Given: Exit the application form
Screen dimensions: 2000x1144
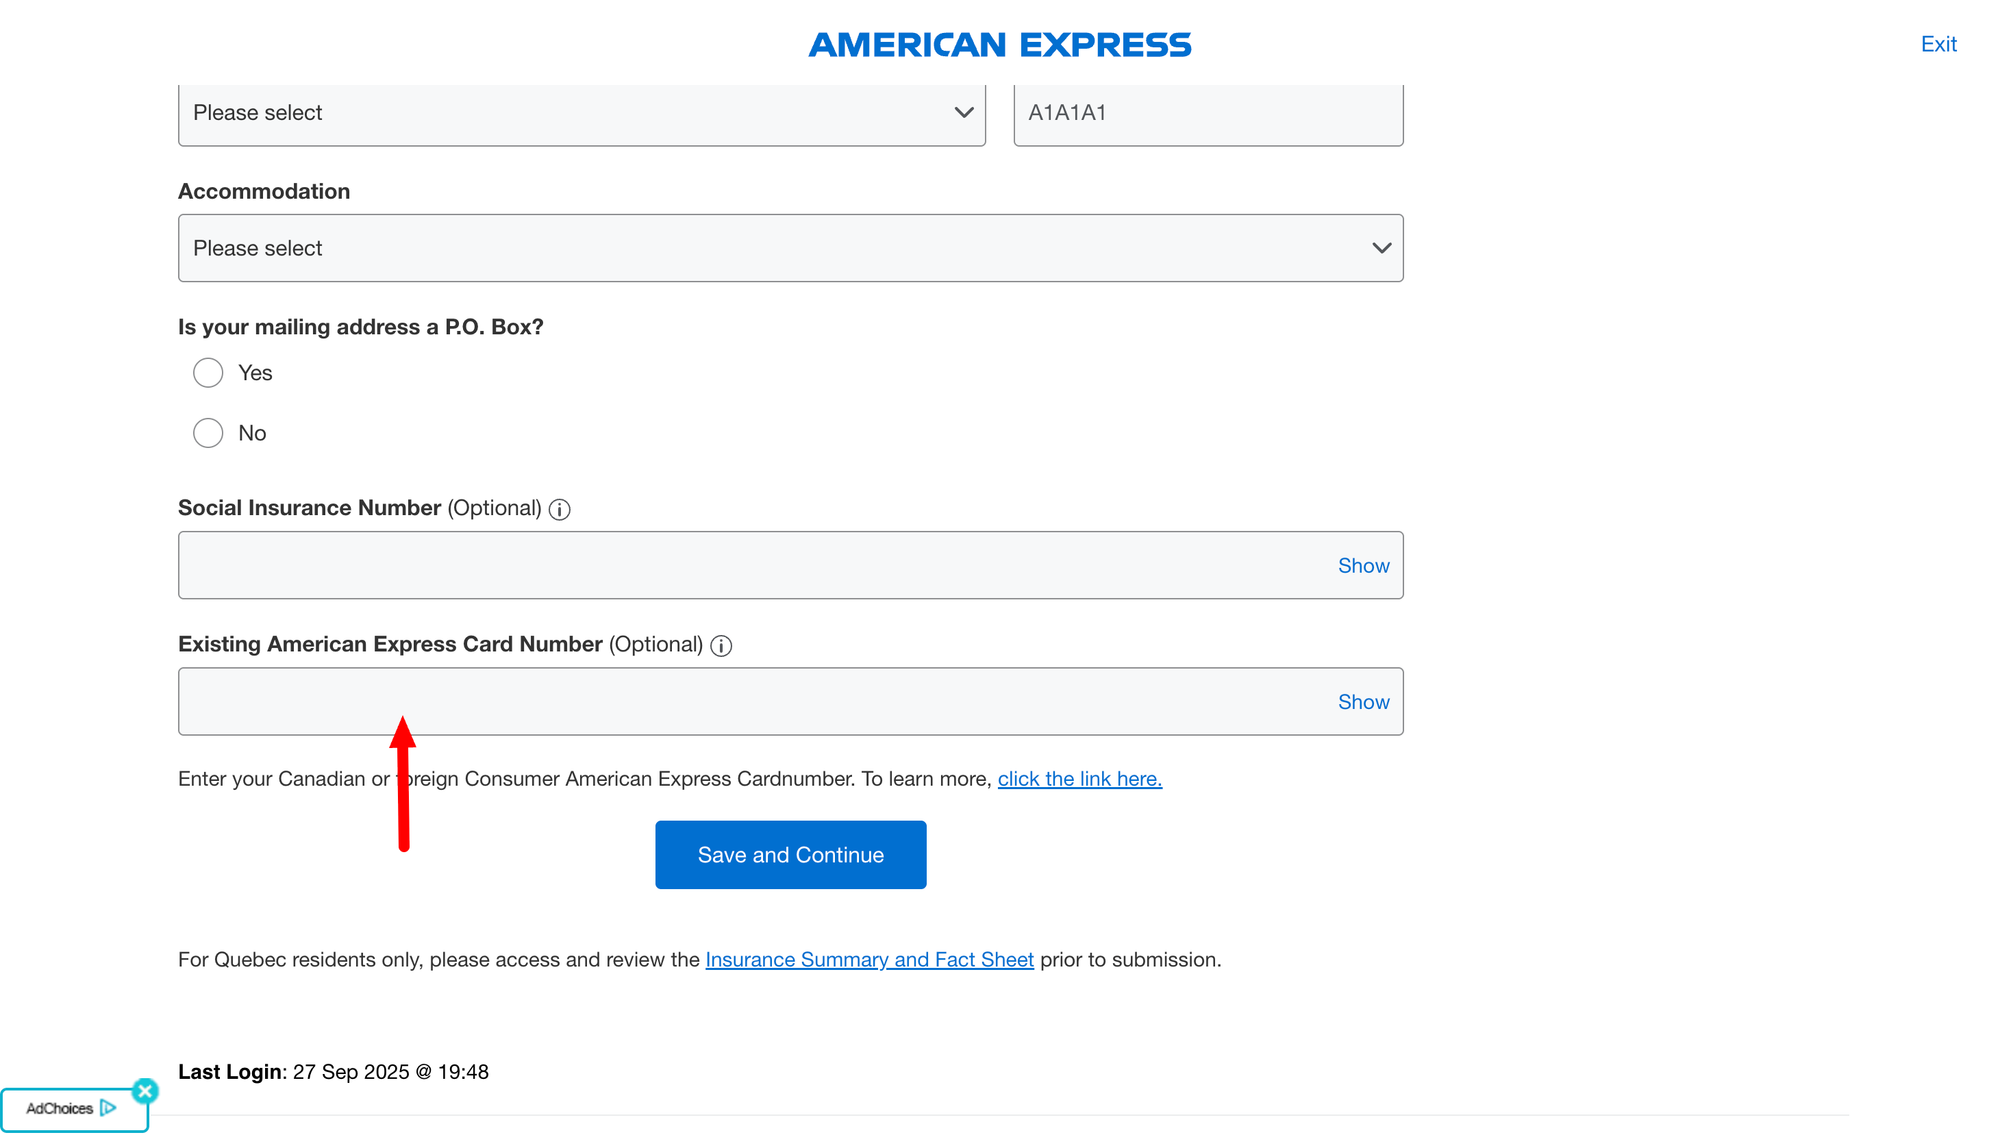Looking at the screenshot, I should [1938, 44].
